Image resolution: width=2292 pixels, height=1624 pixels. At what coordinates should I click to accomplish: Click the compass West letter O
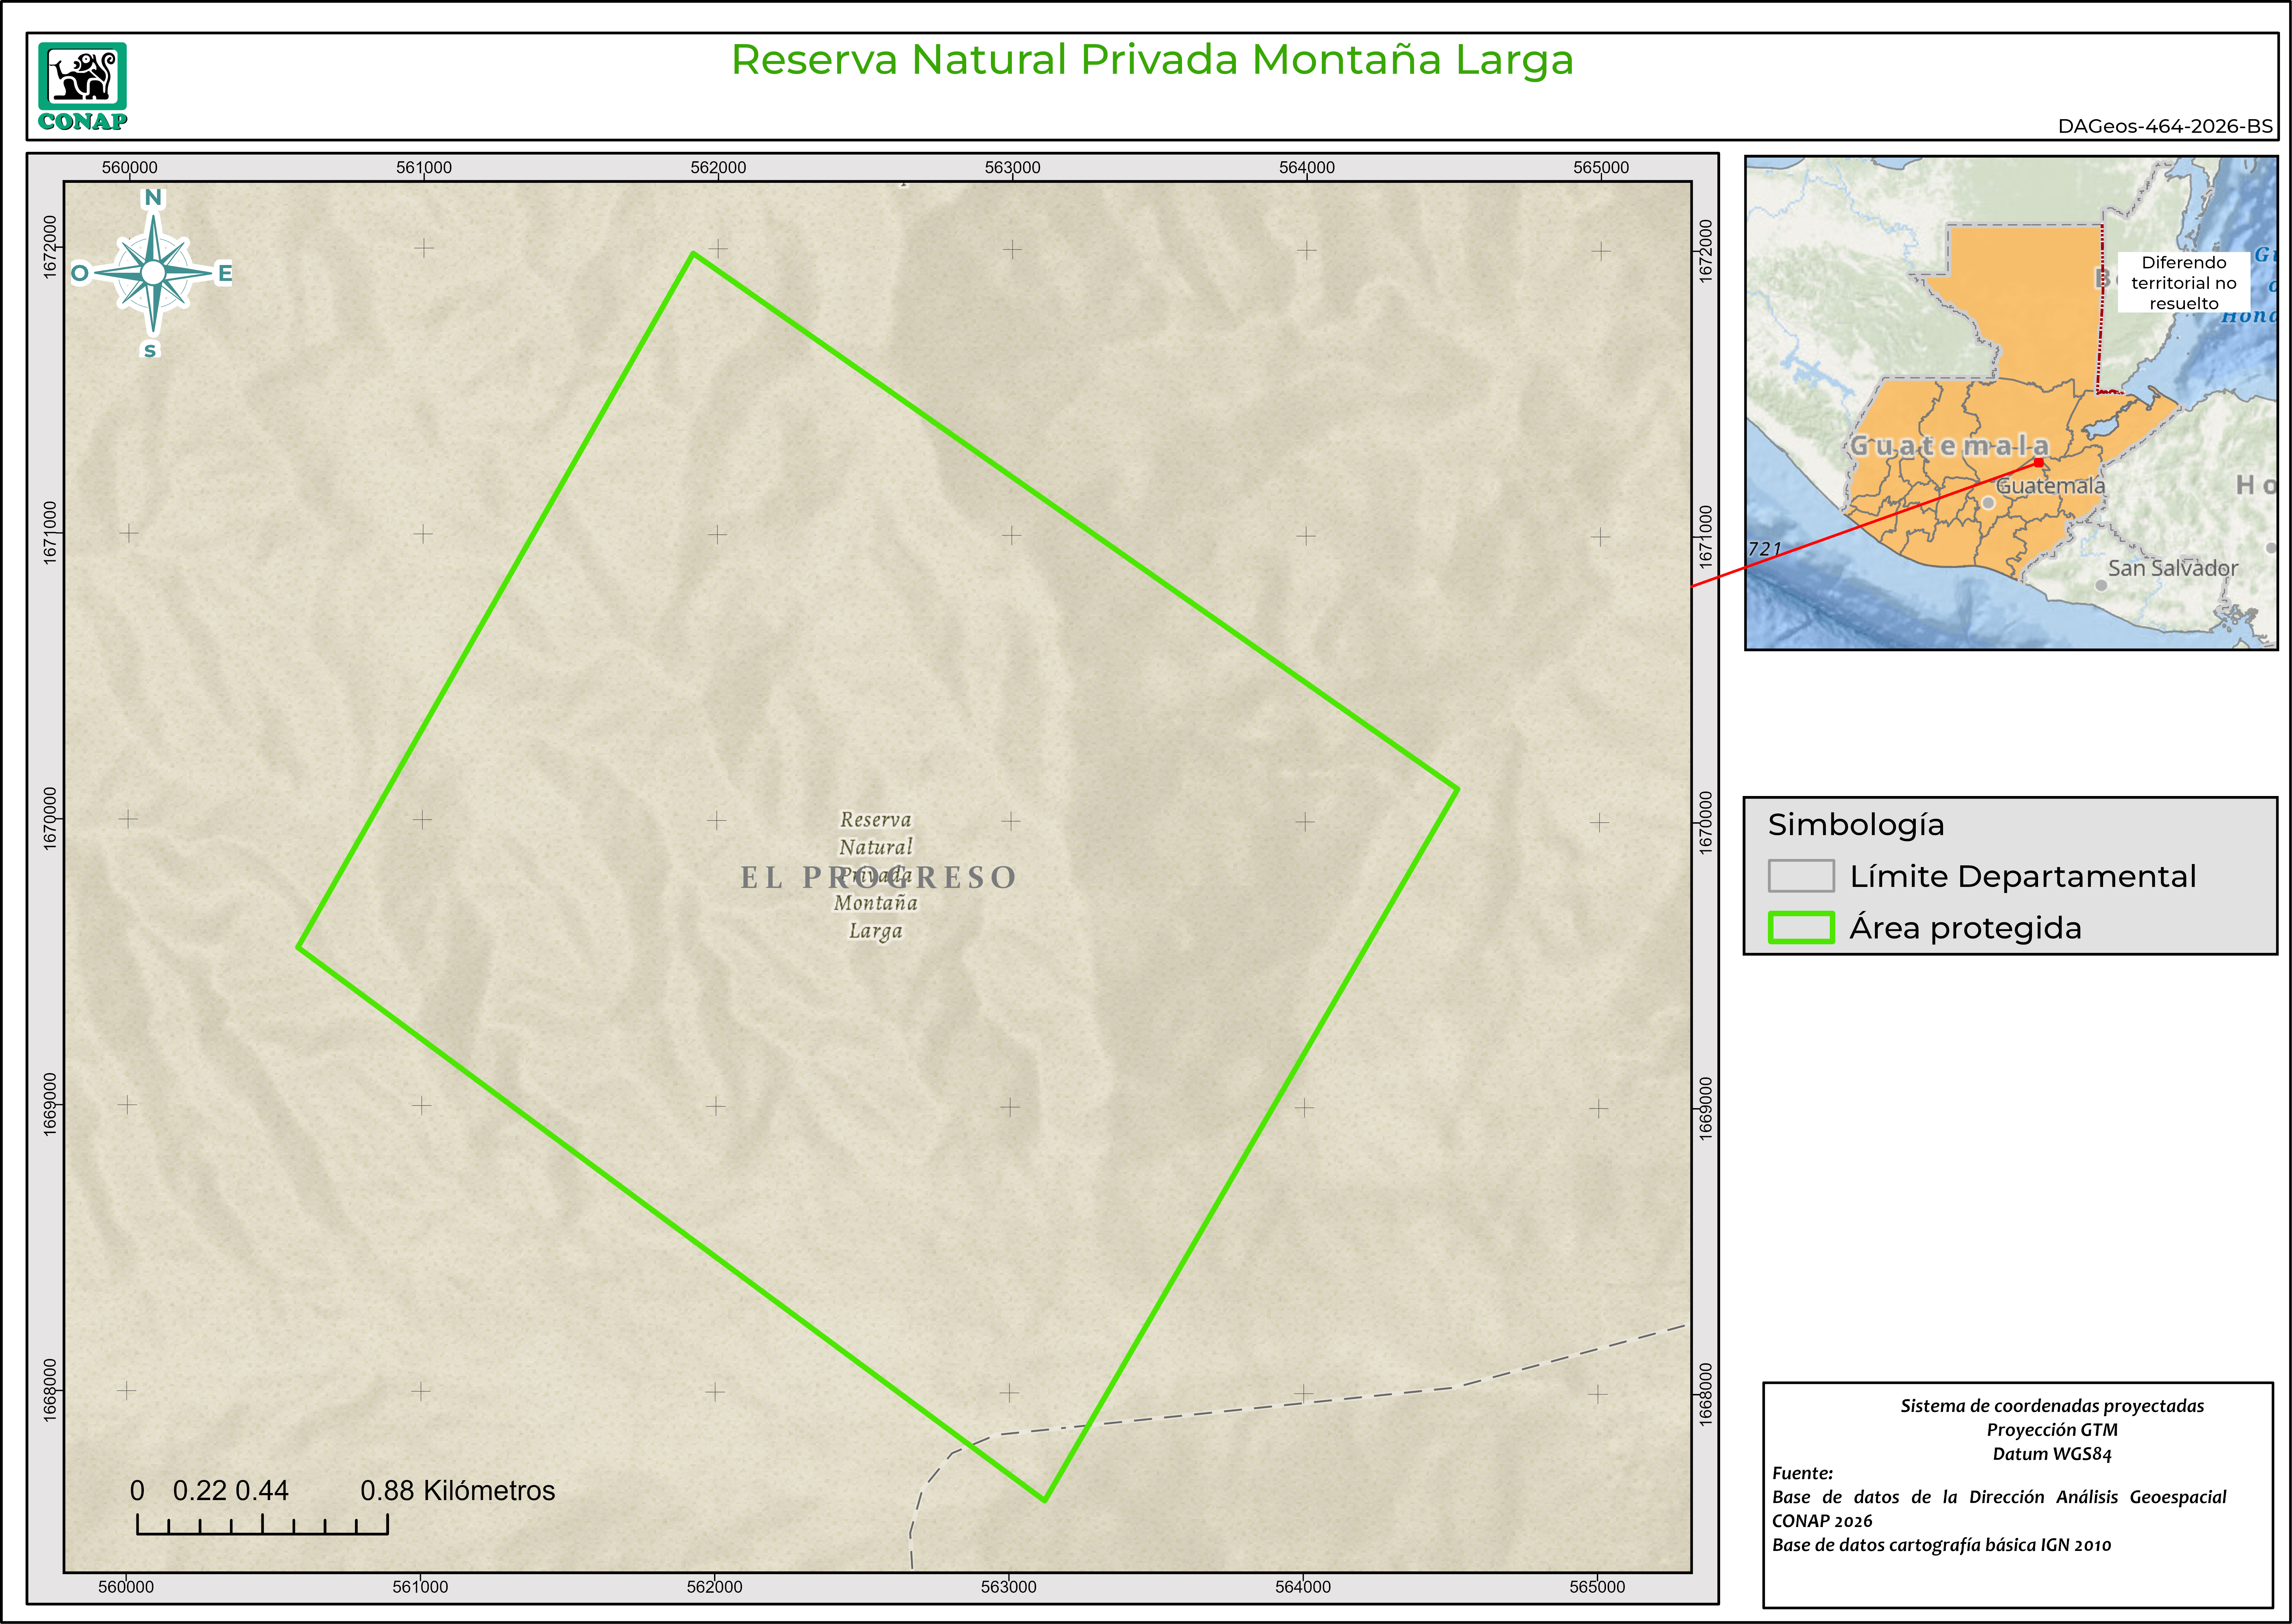pos(80,273)
